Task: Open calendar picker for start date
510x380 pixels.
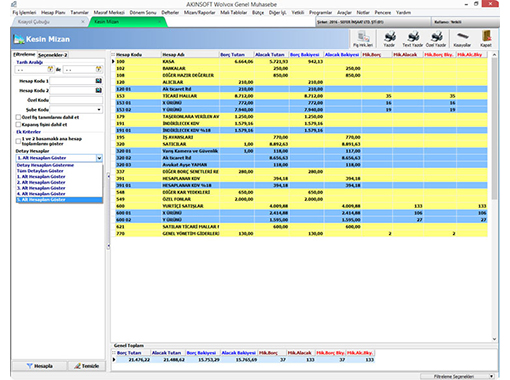Action: tap(50, 69)
